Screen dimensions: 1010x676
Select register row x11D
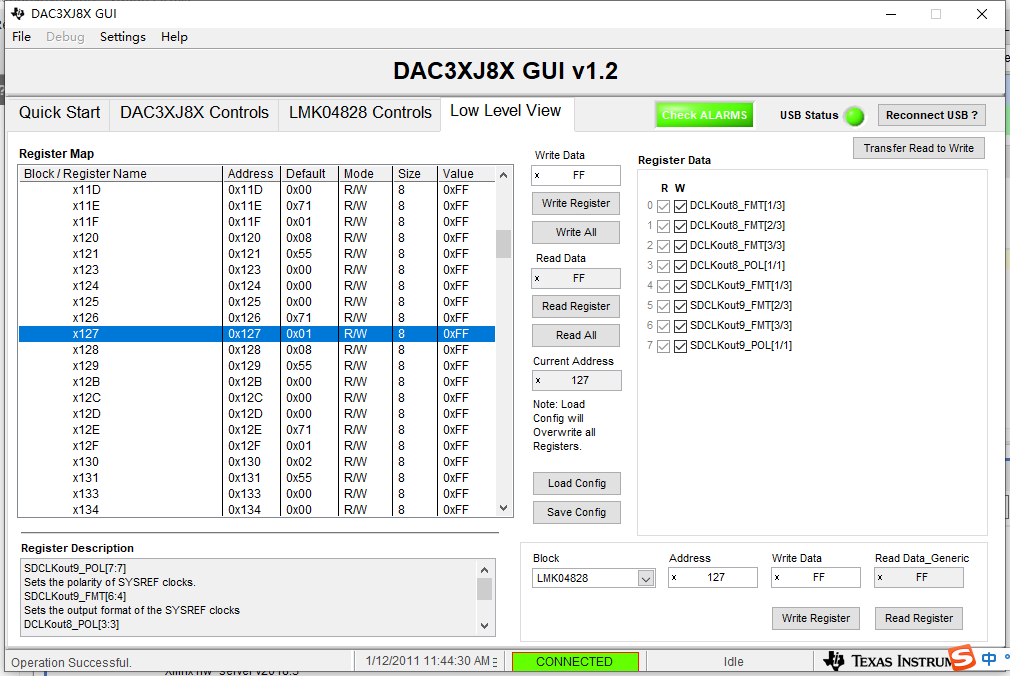[x=257, y=190]
